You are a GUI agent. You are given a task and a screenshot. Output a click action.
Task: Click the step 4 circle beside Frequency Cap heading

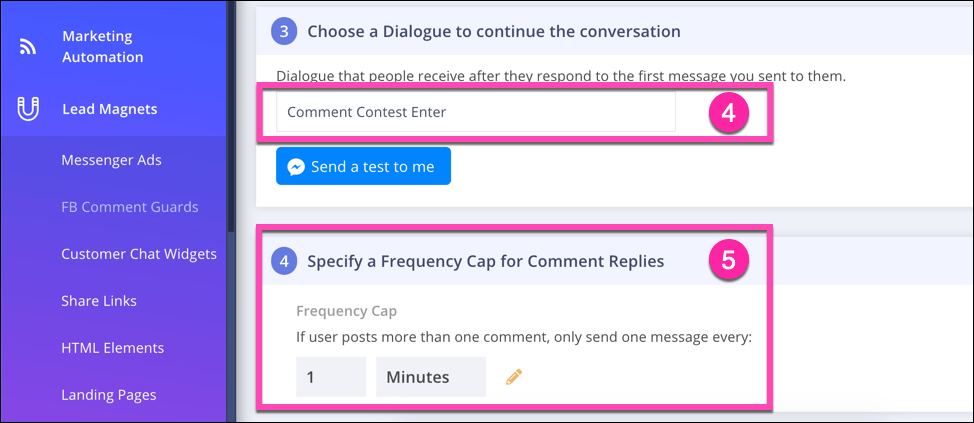pos(284,262)
